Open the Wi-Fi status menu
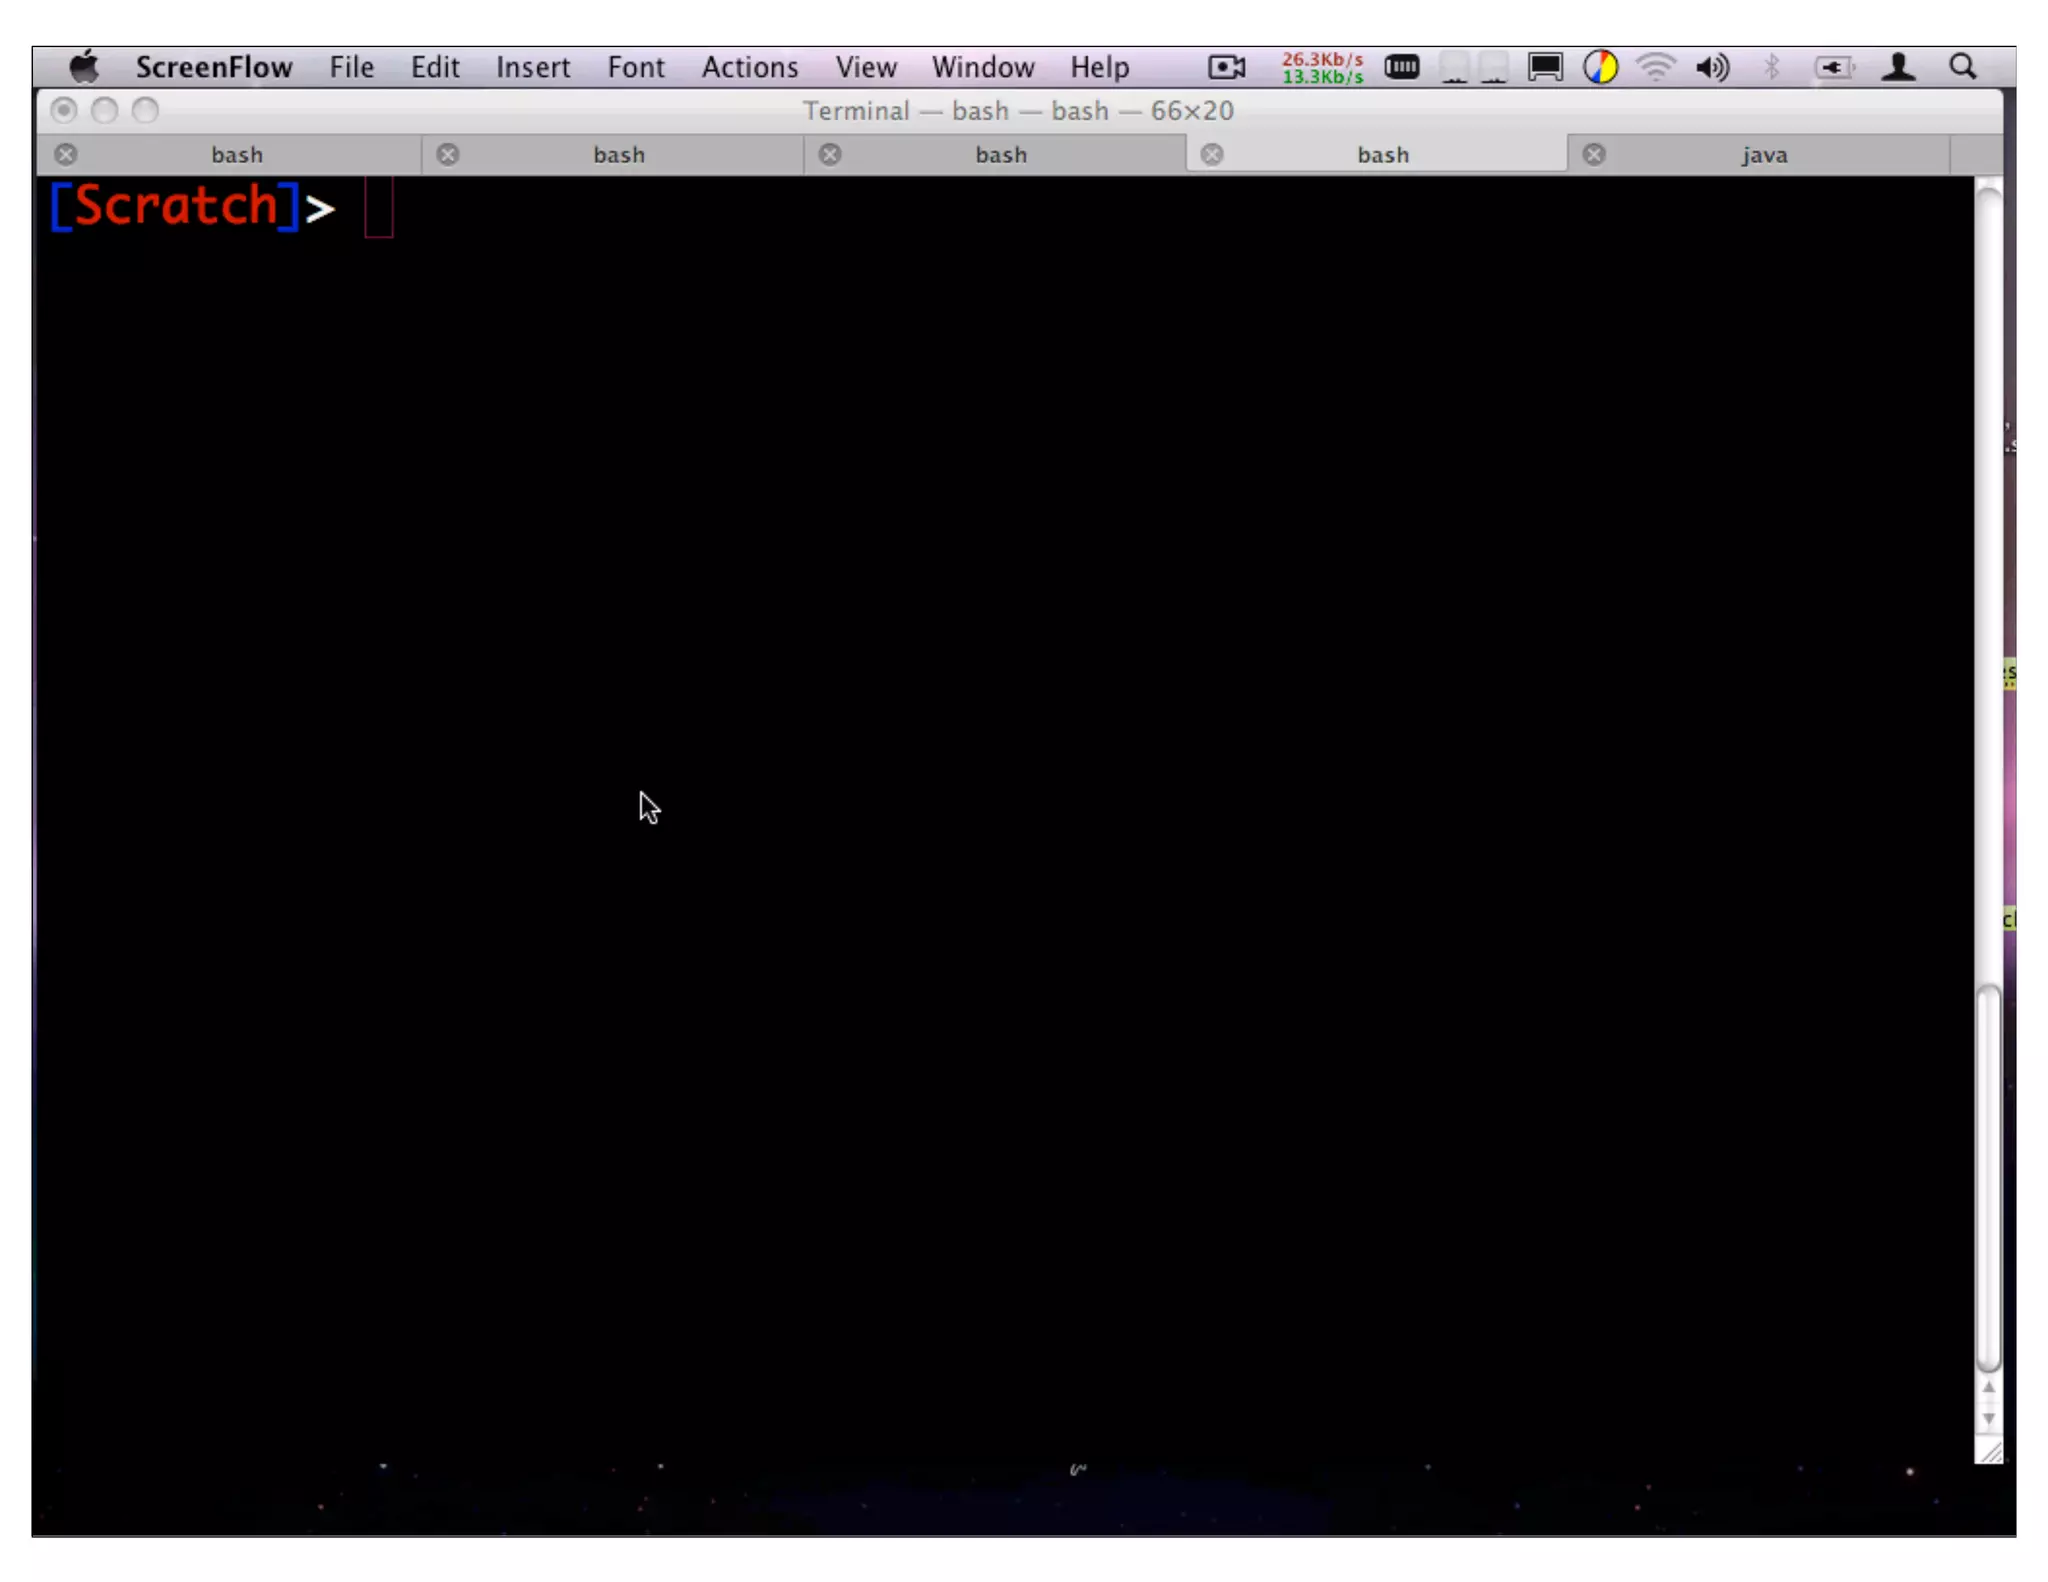2048x1582 pixels. coord(1656,67)
